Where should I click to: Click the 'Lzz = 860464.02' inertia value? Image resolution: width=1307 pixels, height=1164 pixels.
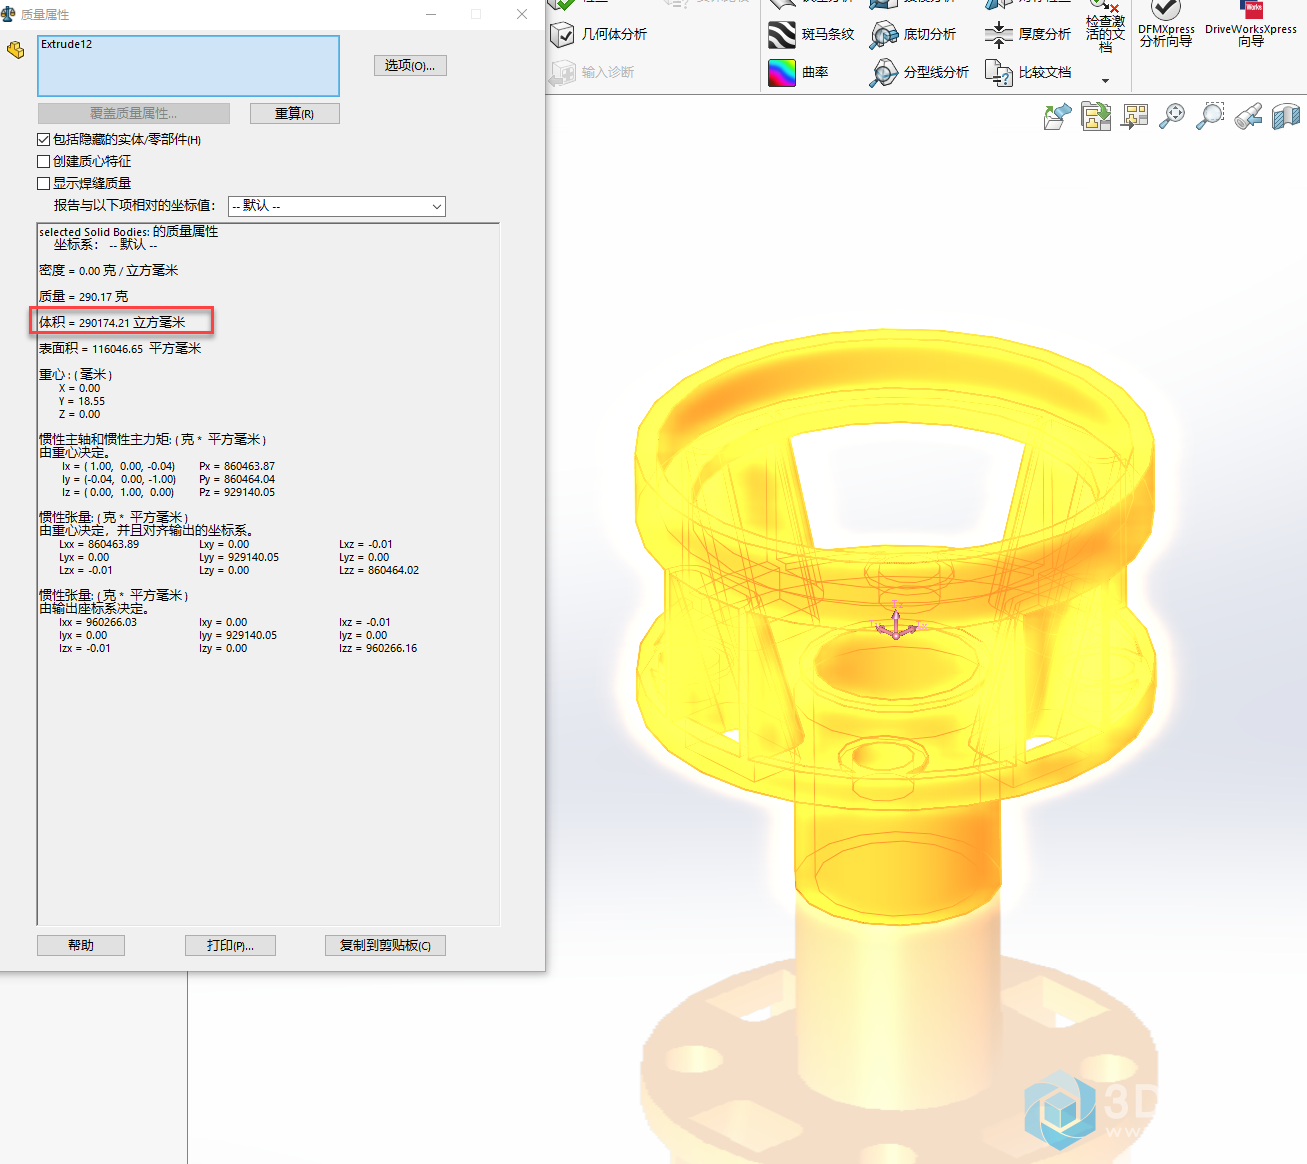pos(379,570)
